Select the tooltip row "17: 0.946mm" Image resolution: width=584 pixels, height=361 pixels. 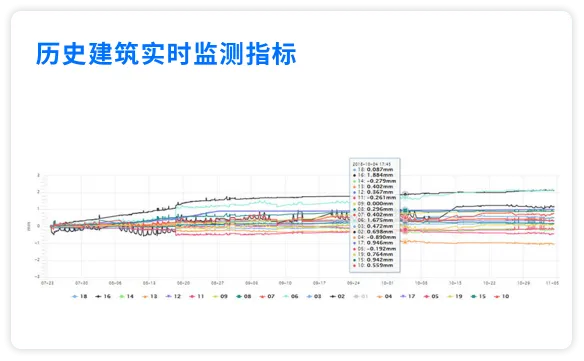(373, 243)
